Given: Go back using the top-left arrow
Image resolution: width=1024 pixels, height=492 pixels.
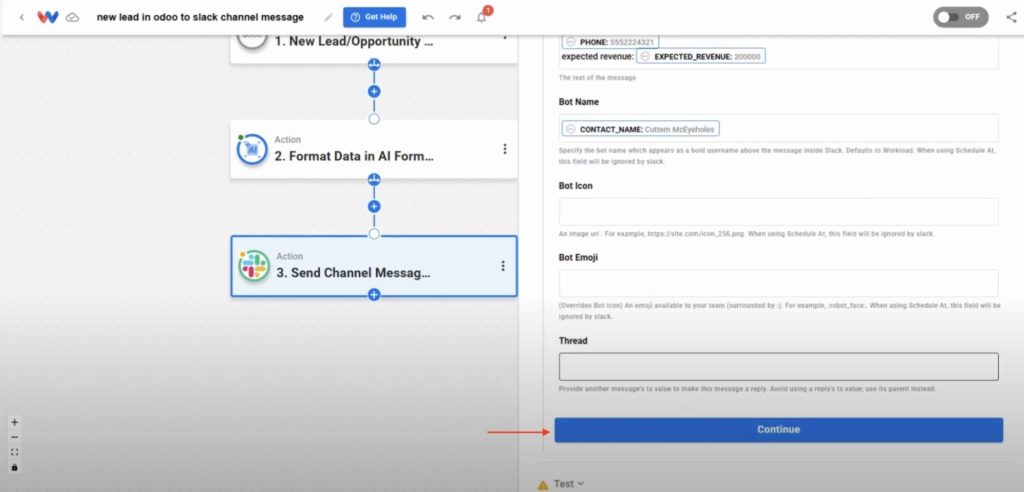Looking at the screenshot, I should click(x=22, y=17).
